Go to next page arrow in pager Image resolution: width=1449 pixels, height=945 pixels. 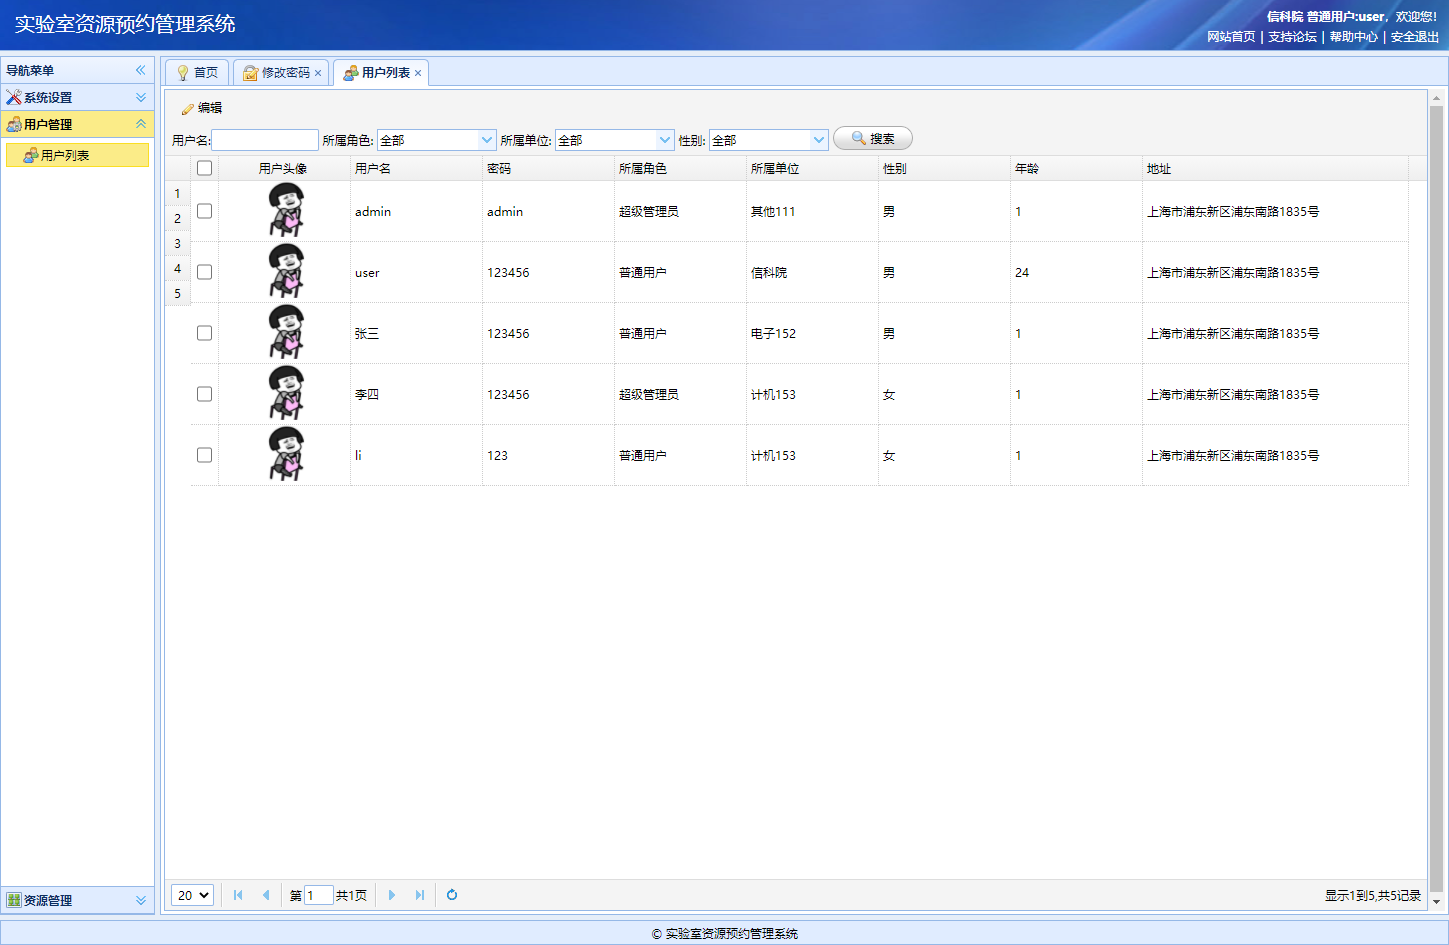[392, 895]
